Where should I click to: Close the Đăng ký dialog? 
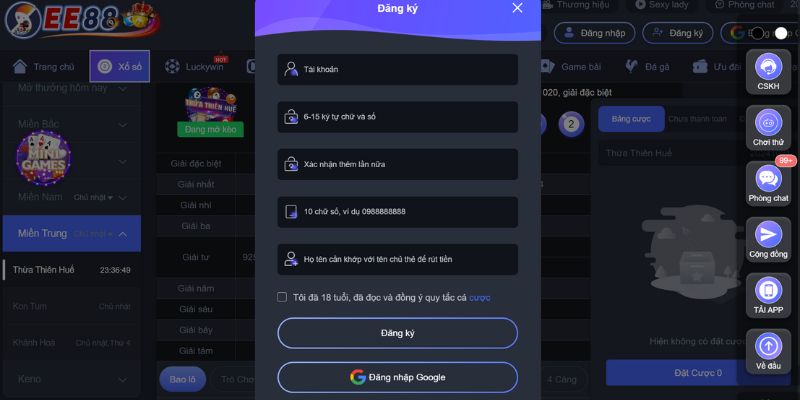click(517, 8)
